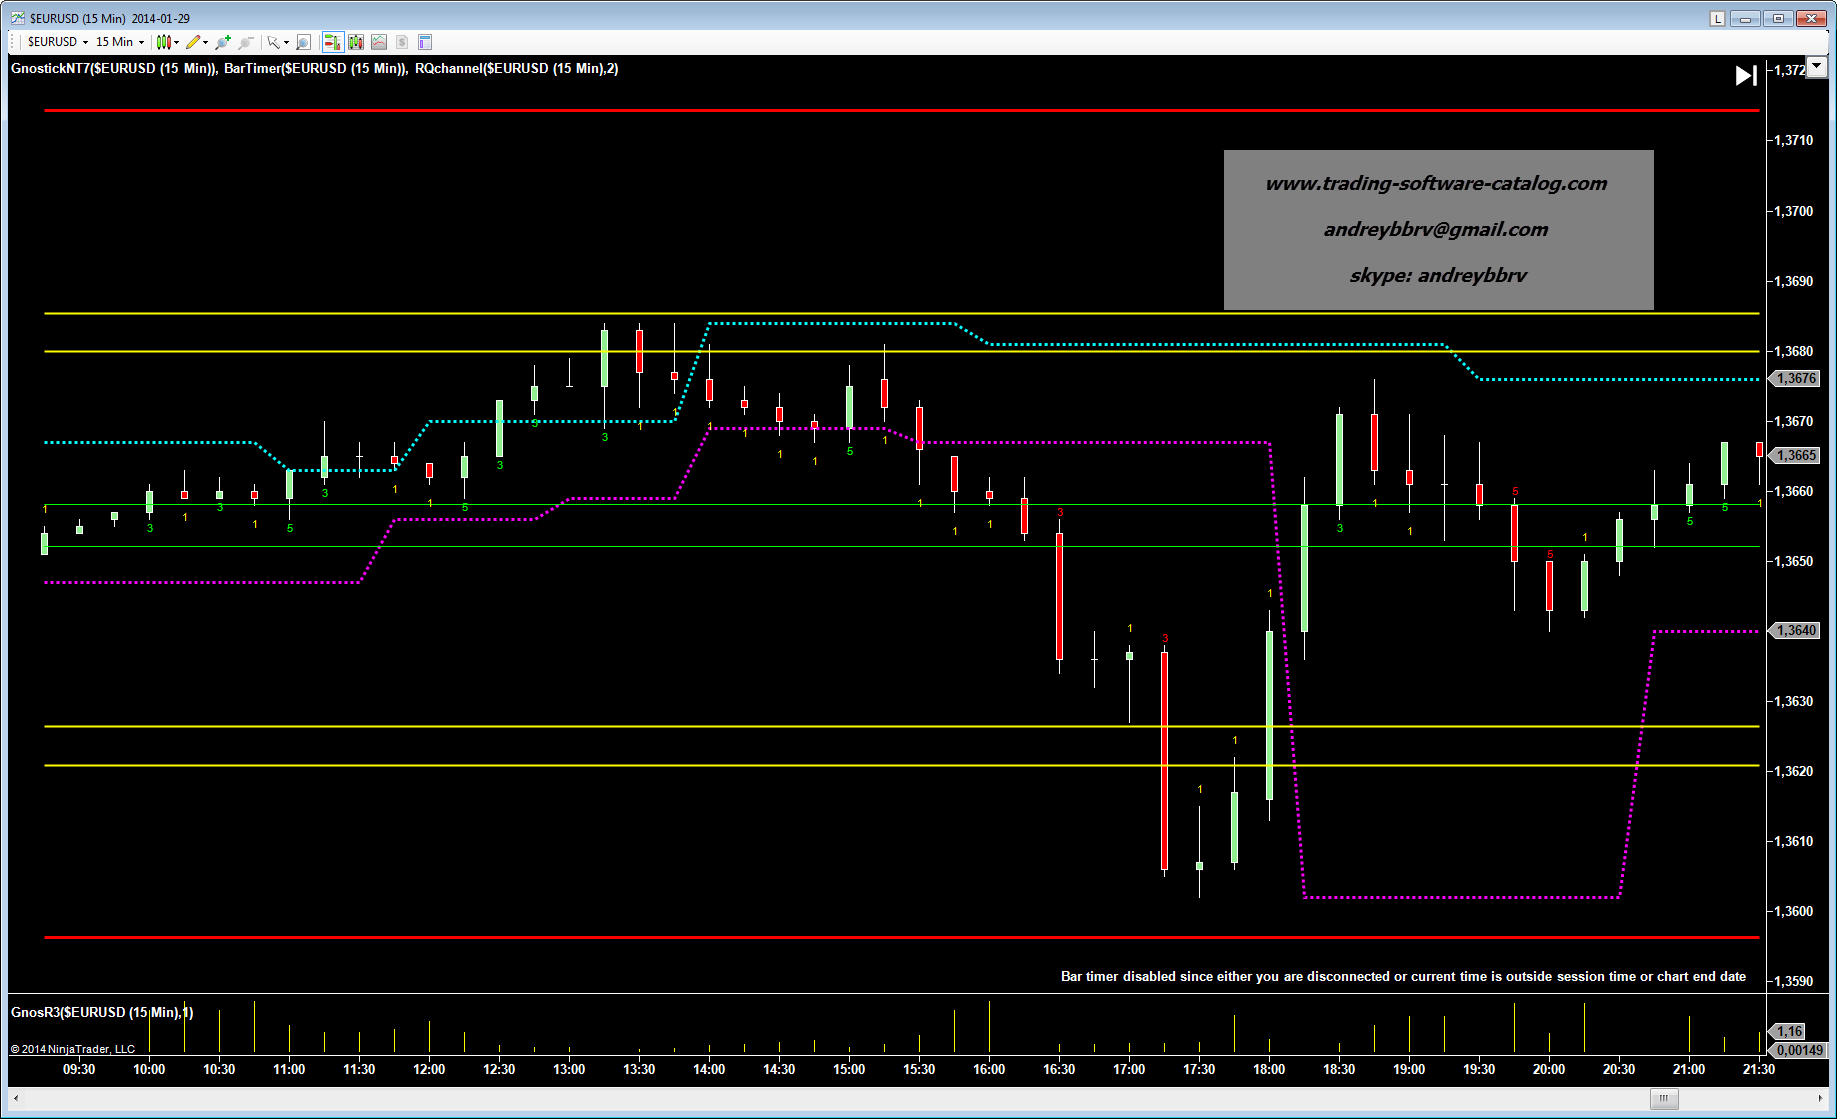
Task: Open the 15 Min interval dropdown
Action: [119, 42]
